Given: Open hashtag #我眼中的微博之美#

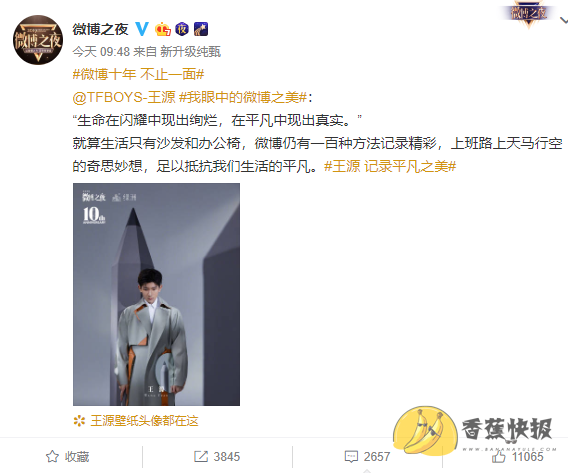Looking at the screenshot, I should click(243, 97).
